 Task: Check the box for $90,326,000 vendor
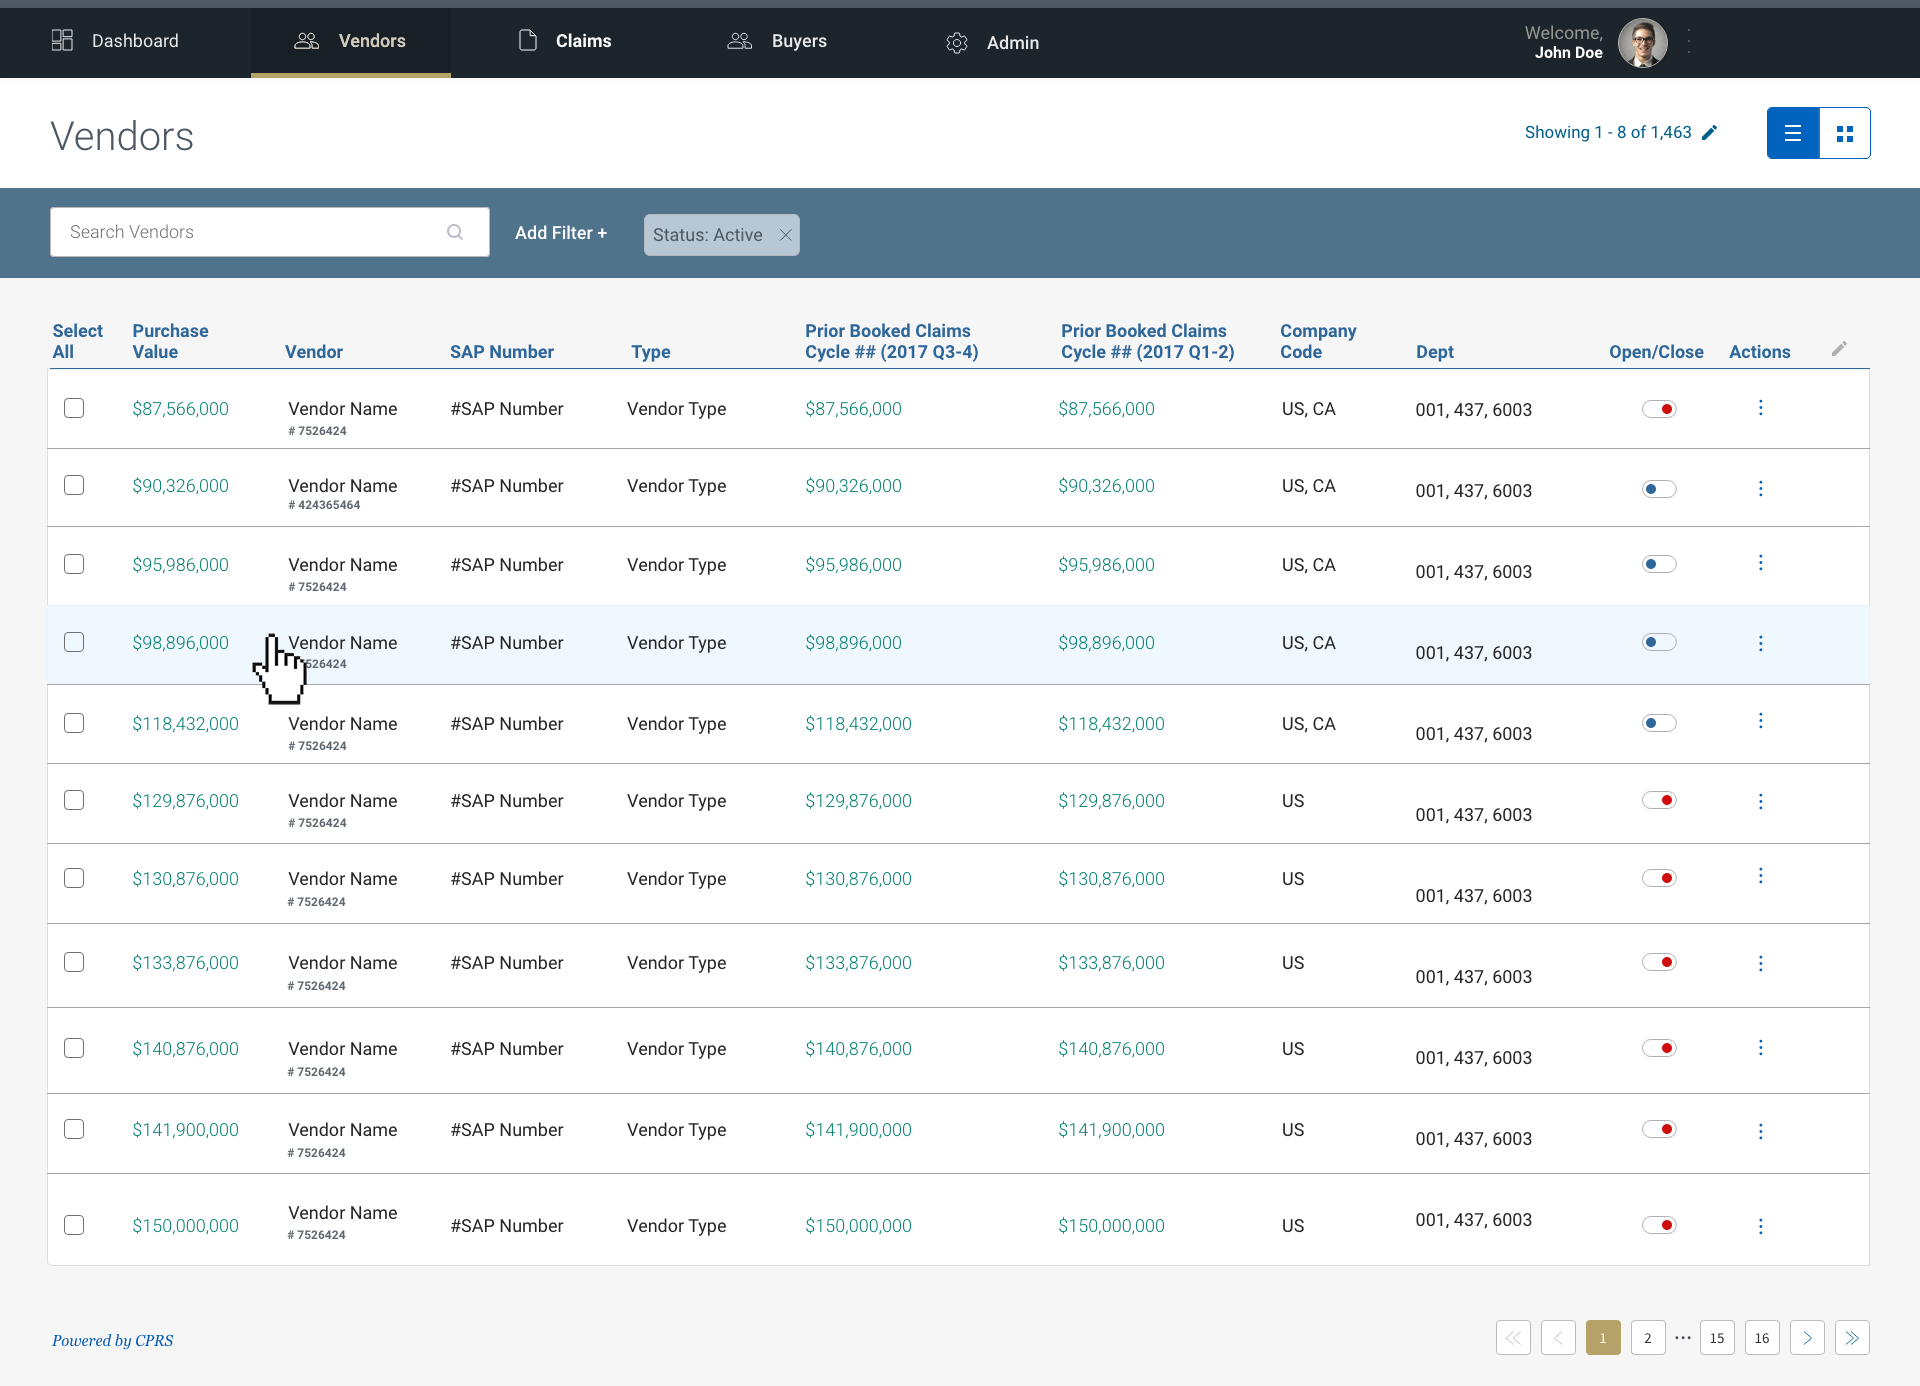pos(74,485)
